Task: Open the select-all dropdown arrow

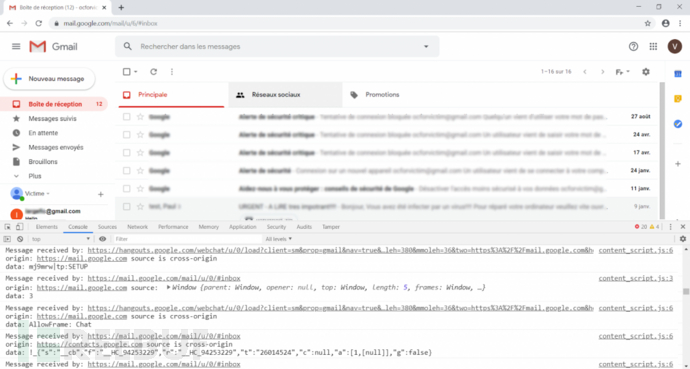Action: [136, 72]
